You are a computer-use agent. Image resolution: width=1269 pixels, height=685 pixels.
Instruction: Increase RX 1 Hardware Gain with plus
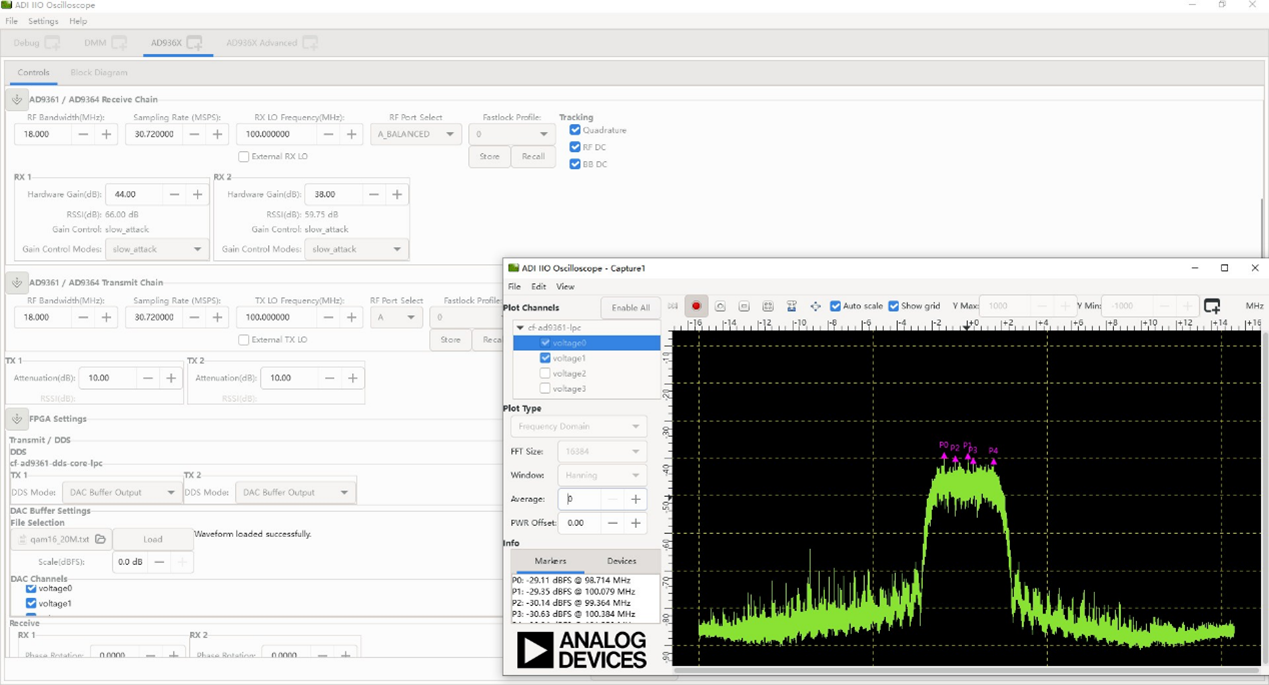click(198, 194)
